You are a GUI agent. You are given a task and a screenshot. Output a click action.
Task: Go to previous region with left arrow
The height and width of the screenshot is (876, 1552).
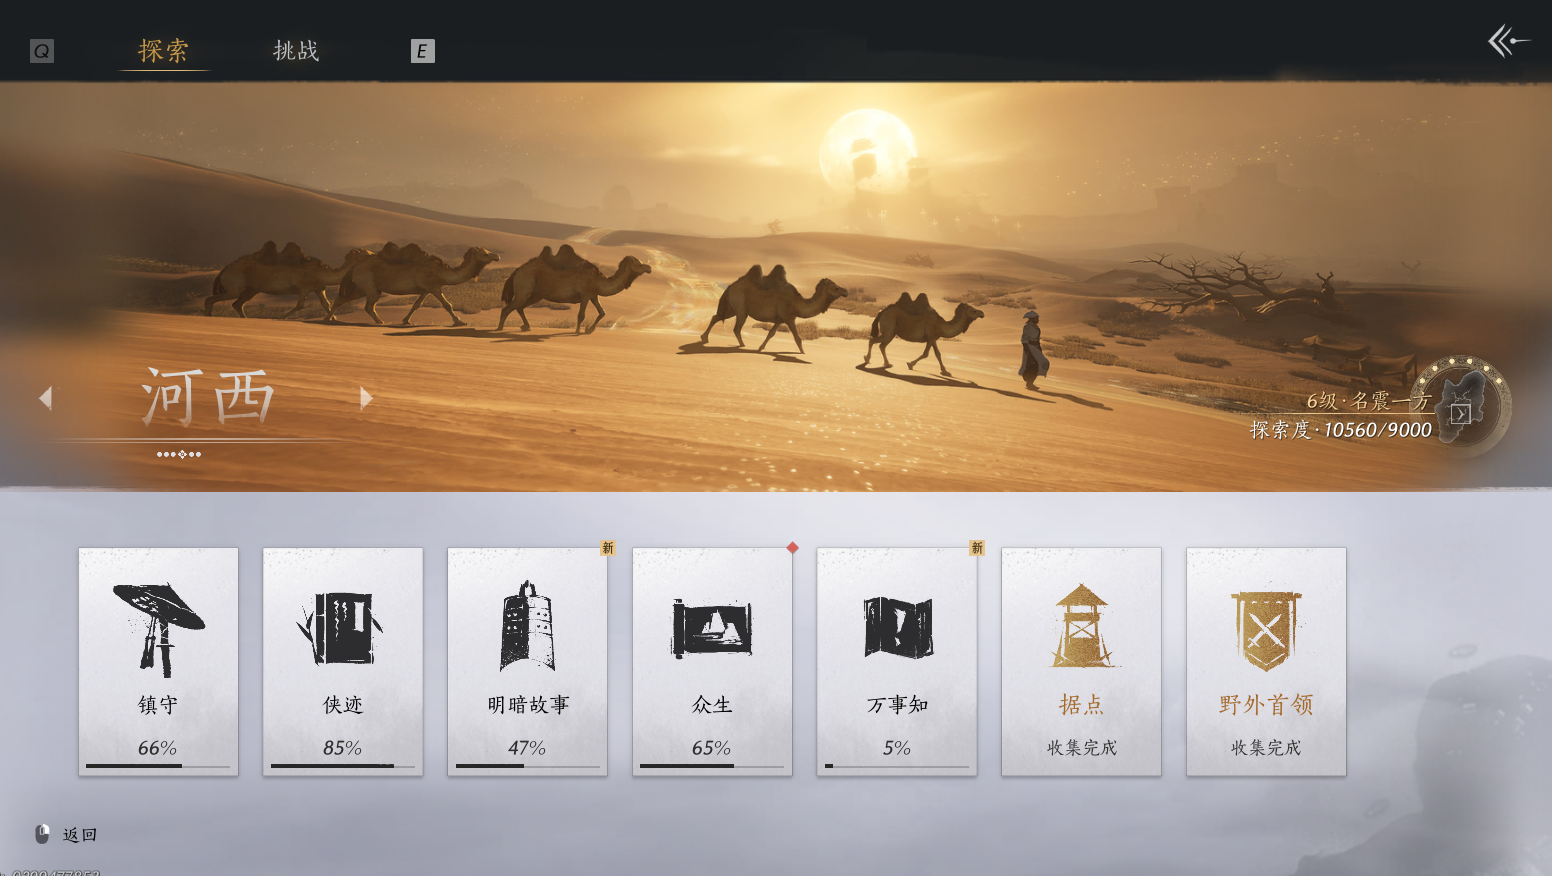pos(45,398)
